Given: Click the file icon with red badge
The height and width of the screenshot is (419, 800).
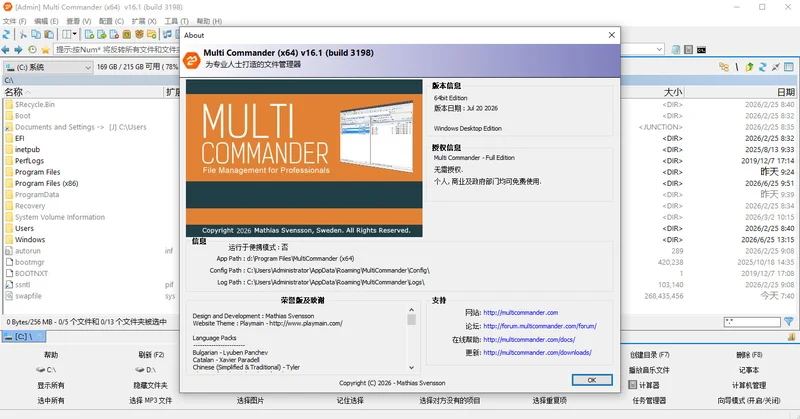Looking at the screenshot, I should tap(114, 35).
